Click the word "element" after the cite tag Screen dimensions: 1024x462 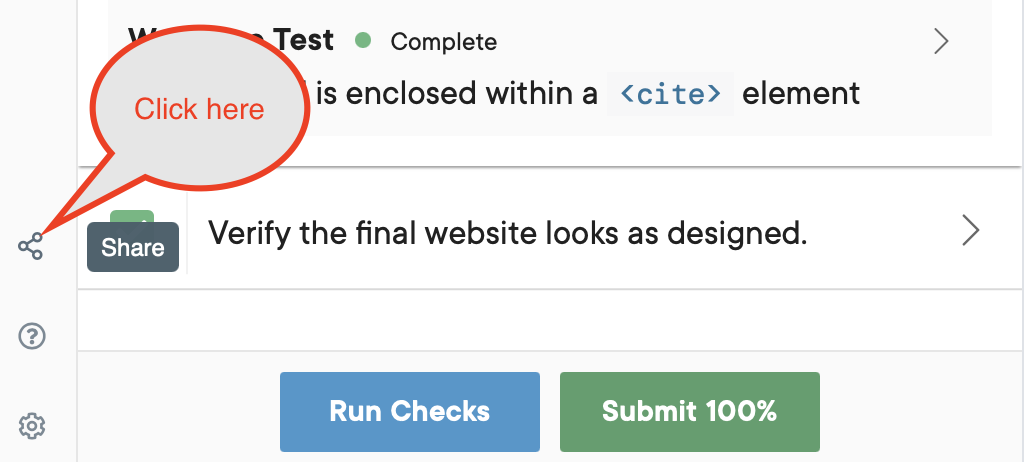[x=801, y=94]
